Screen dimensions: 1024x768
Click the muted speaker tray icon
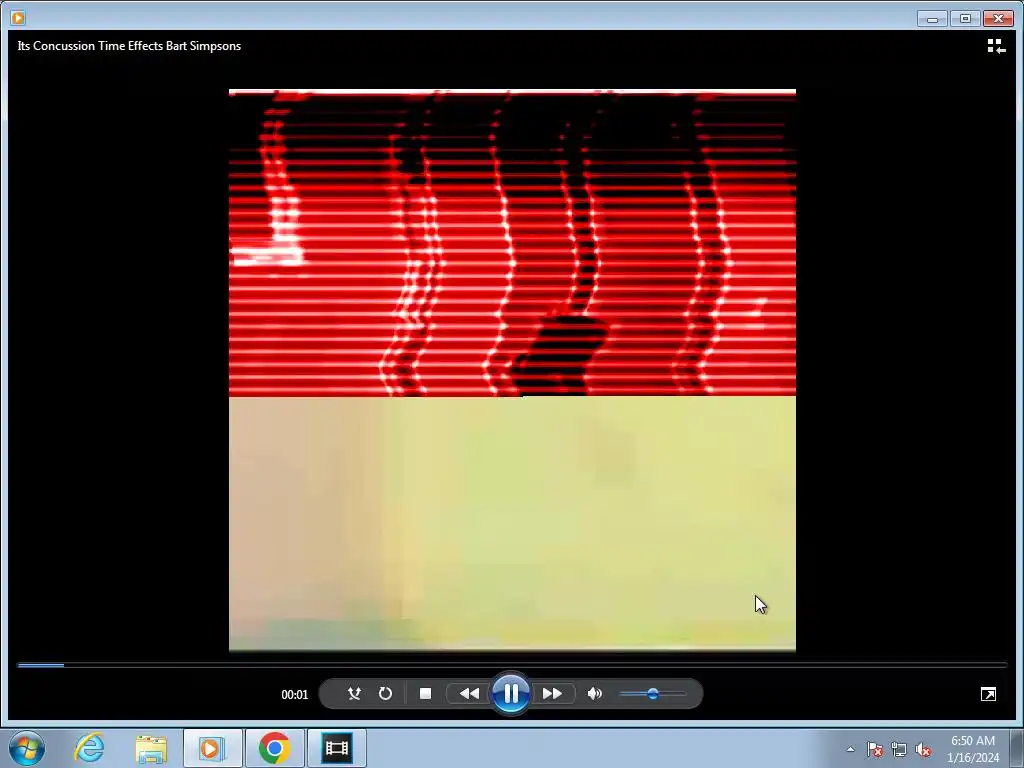coord(923,749)
